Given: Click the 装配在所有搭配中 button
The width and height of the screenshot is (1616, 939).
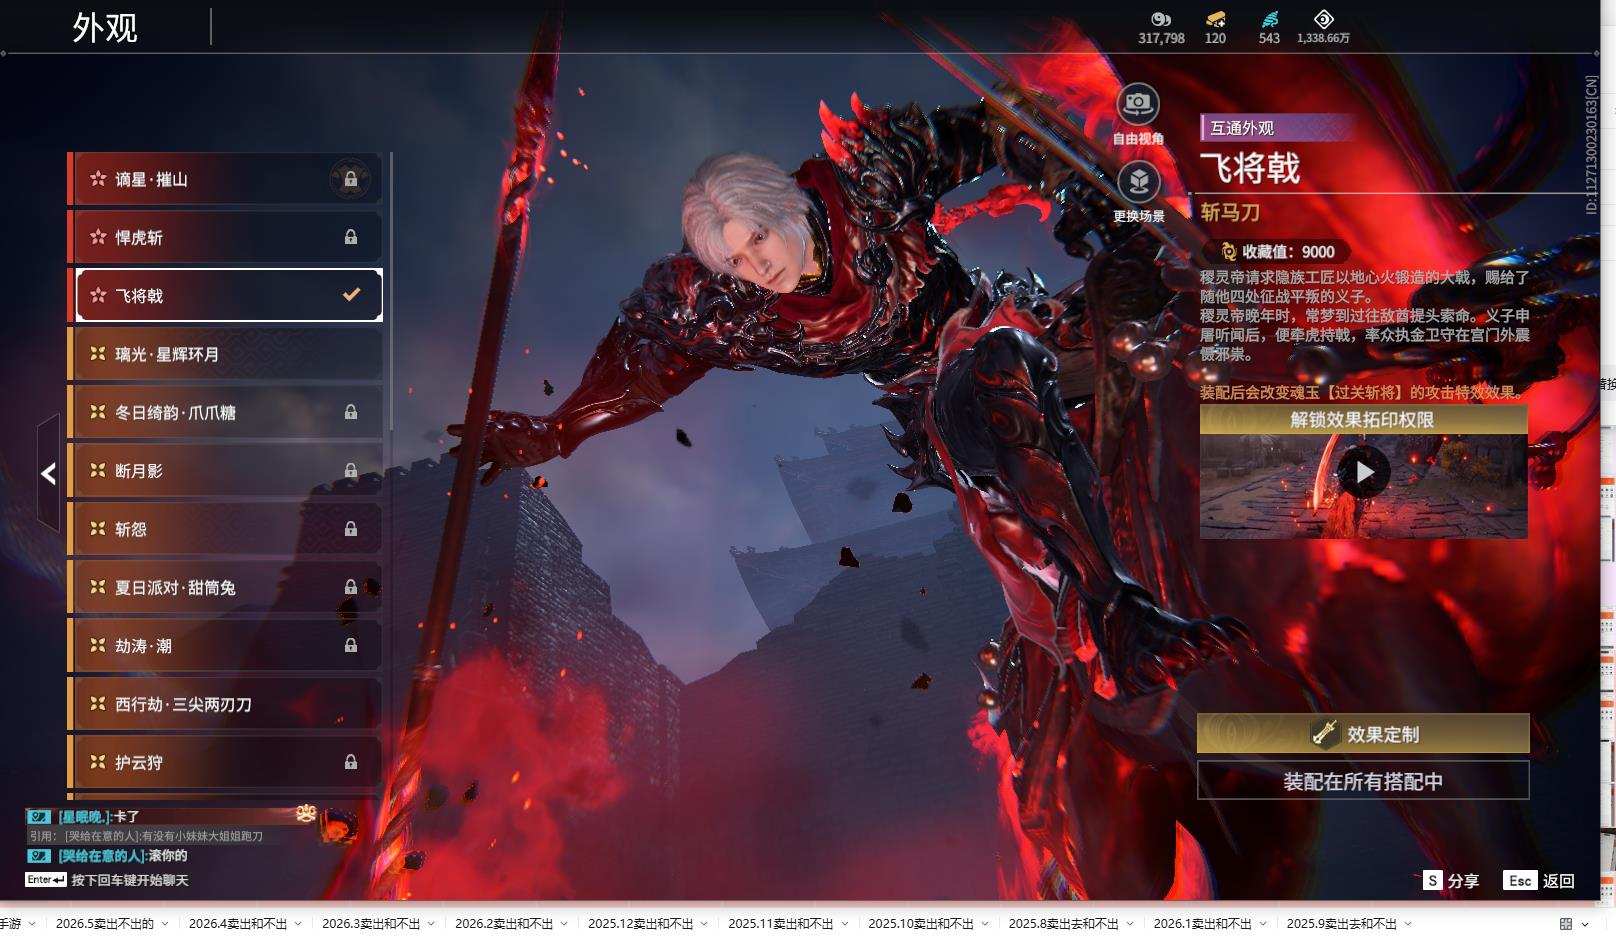Looking at the screenshot, I should click(1363, 781).
